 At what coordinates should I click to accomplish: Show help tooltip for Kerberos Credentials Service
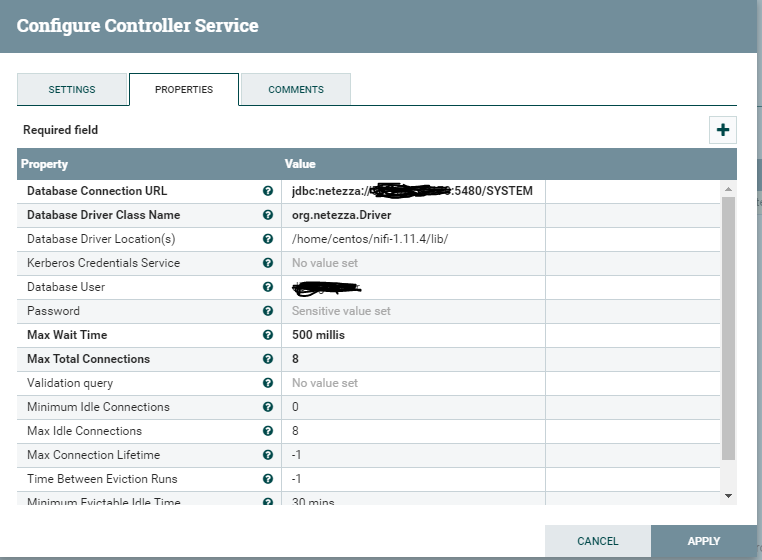point(268,263)
